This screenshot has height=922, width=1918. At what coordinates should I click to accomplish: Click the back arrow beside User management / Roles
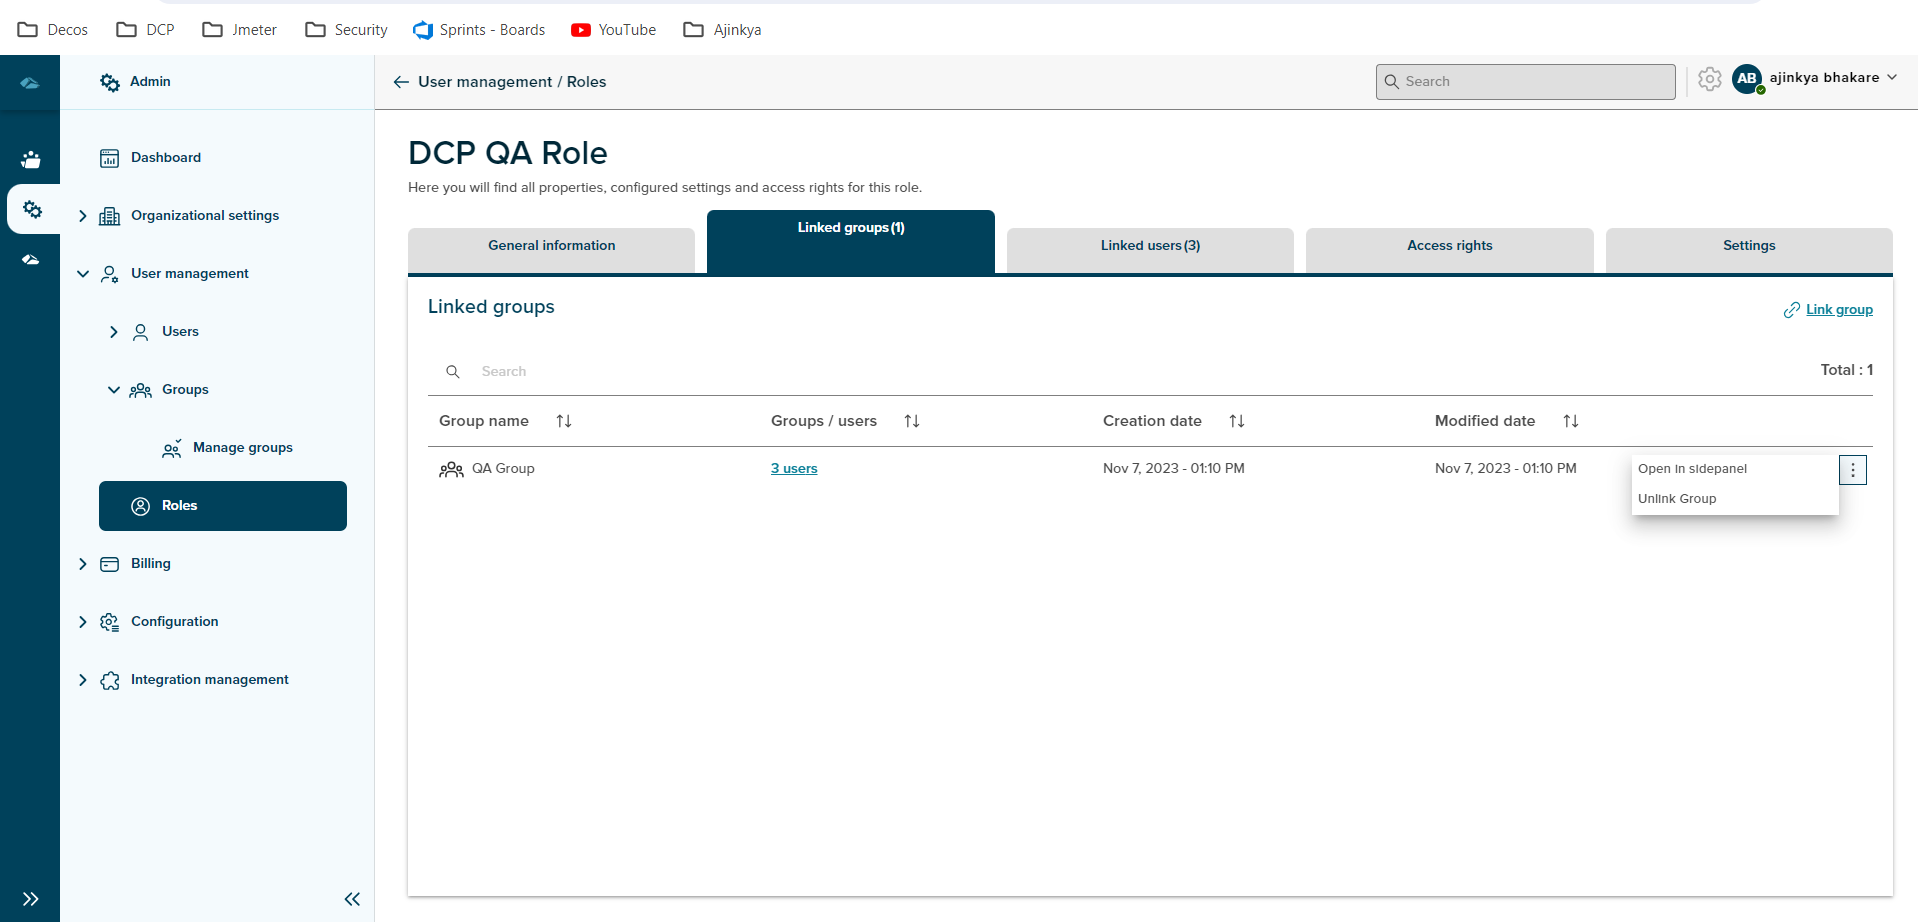coord(400,82)
